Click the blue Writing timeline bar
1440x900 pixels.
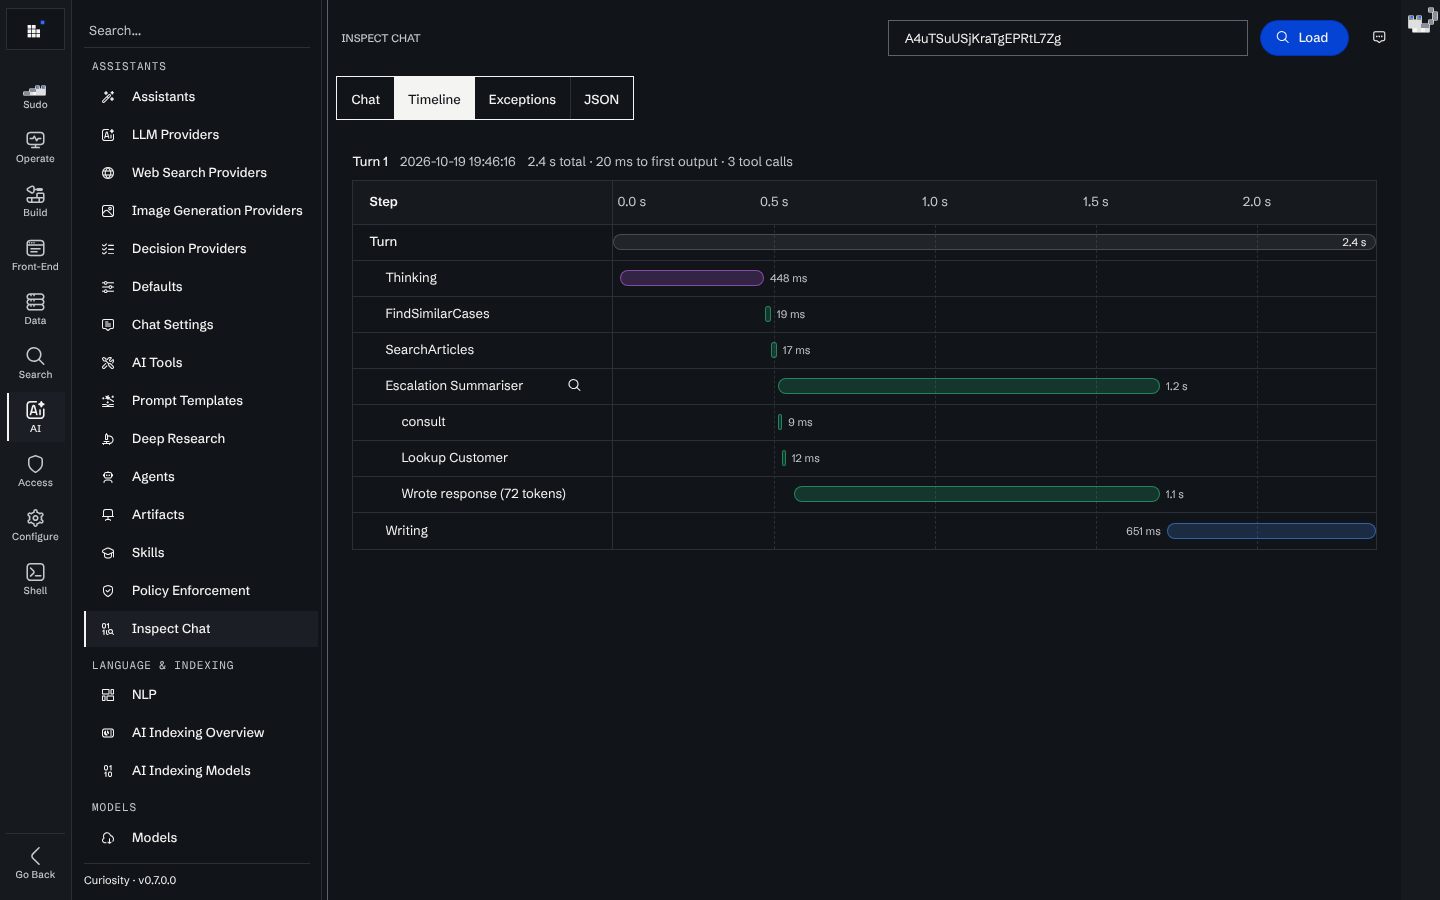click(x=1271, y=531)
